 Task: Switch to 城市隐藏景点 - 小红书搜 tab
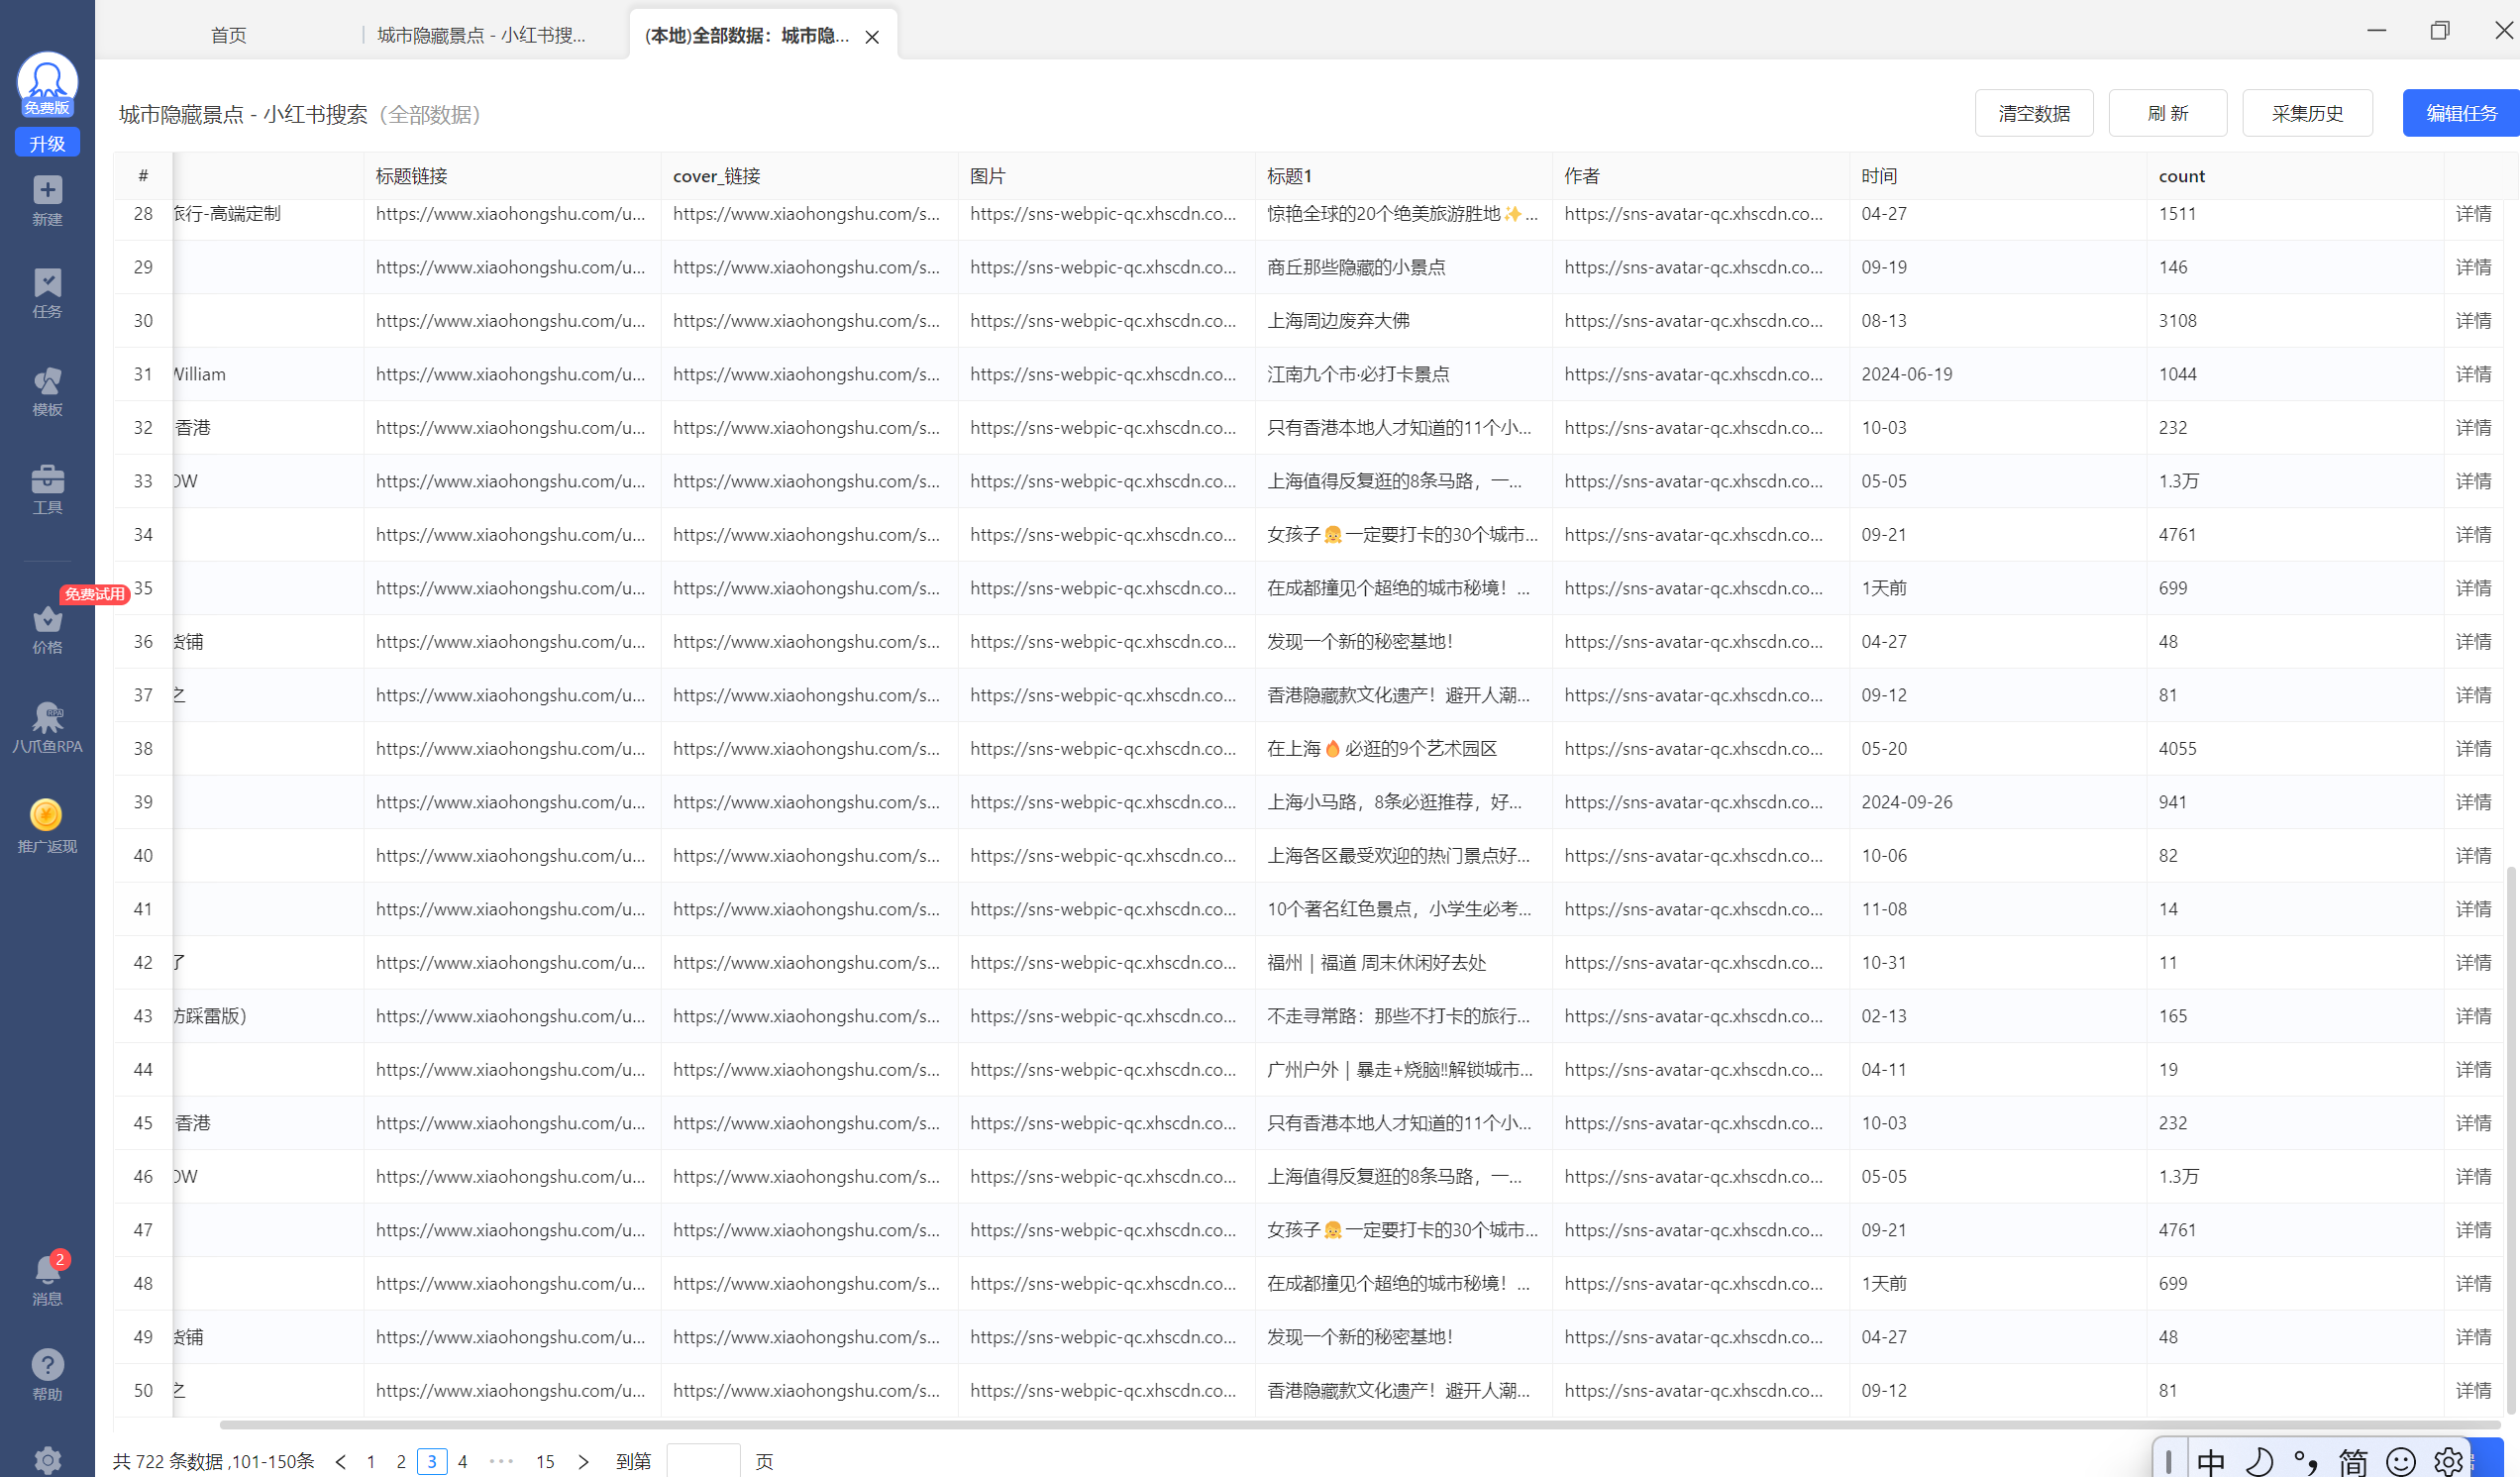(481, 36)
